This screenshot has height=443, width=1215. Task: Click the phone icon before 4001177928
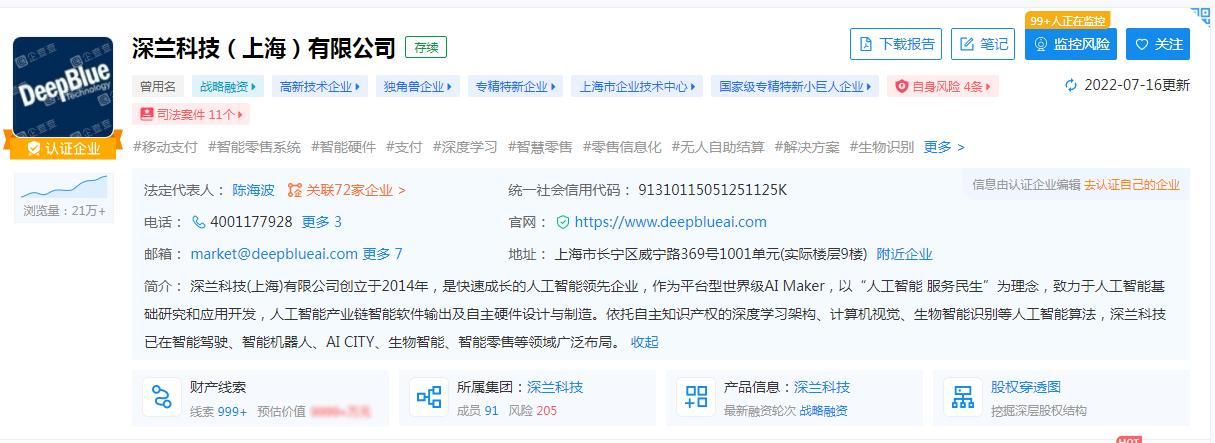[198, 222]
